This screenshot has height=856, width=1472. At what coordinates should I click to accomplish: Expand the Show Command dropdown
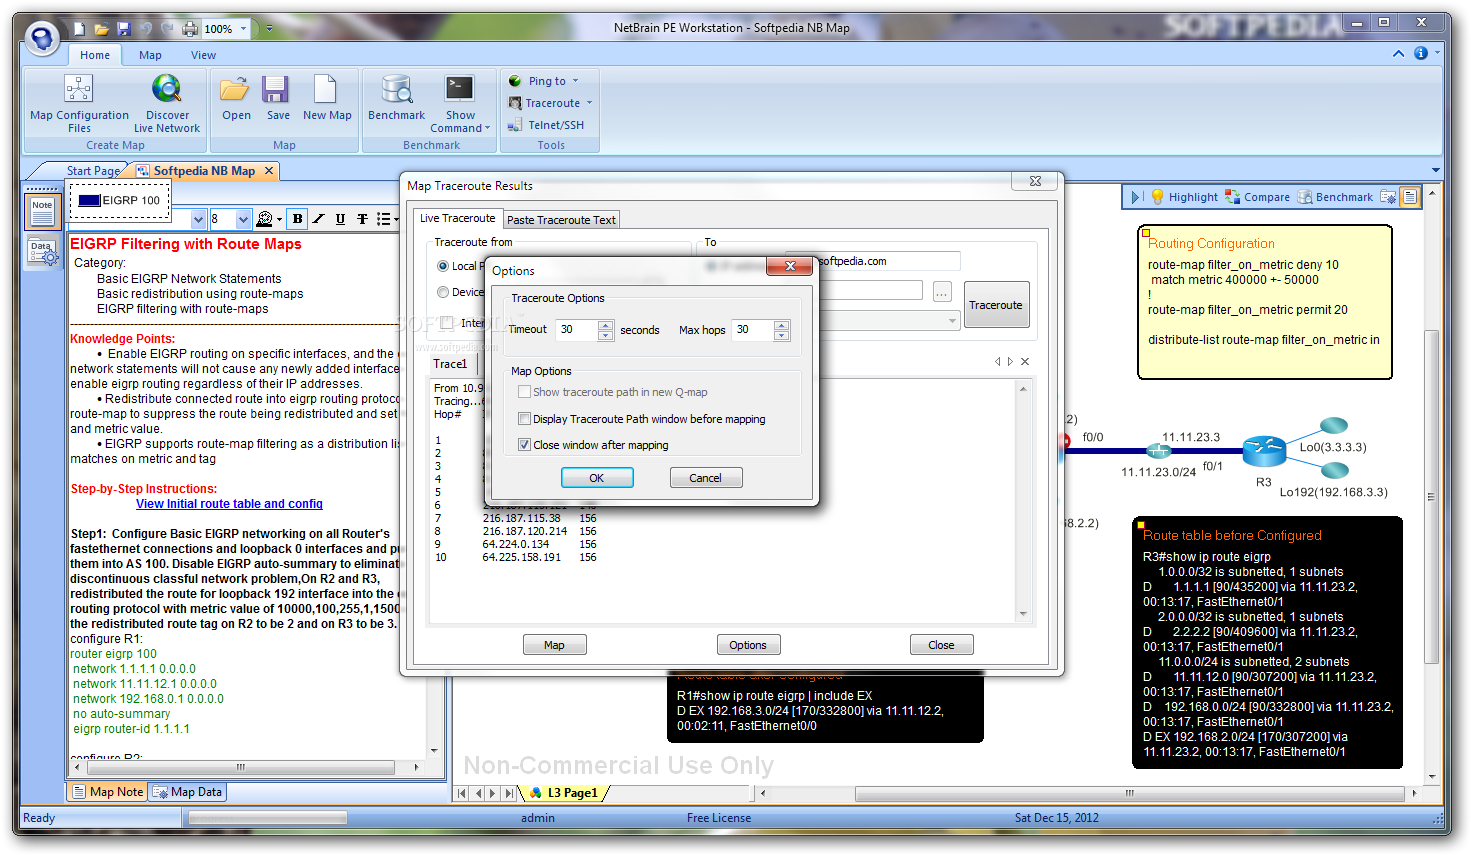click(x=487, y=128)
